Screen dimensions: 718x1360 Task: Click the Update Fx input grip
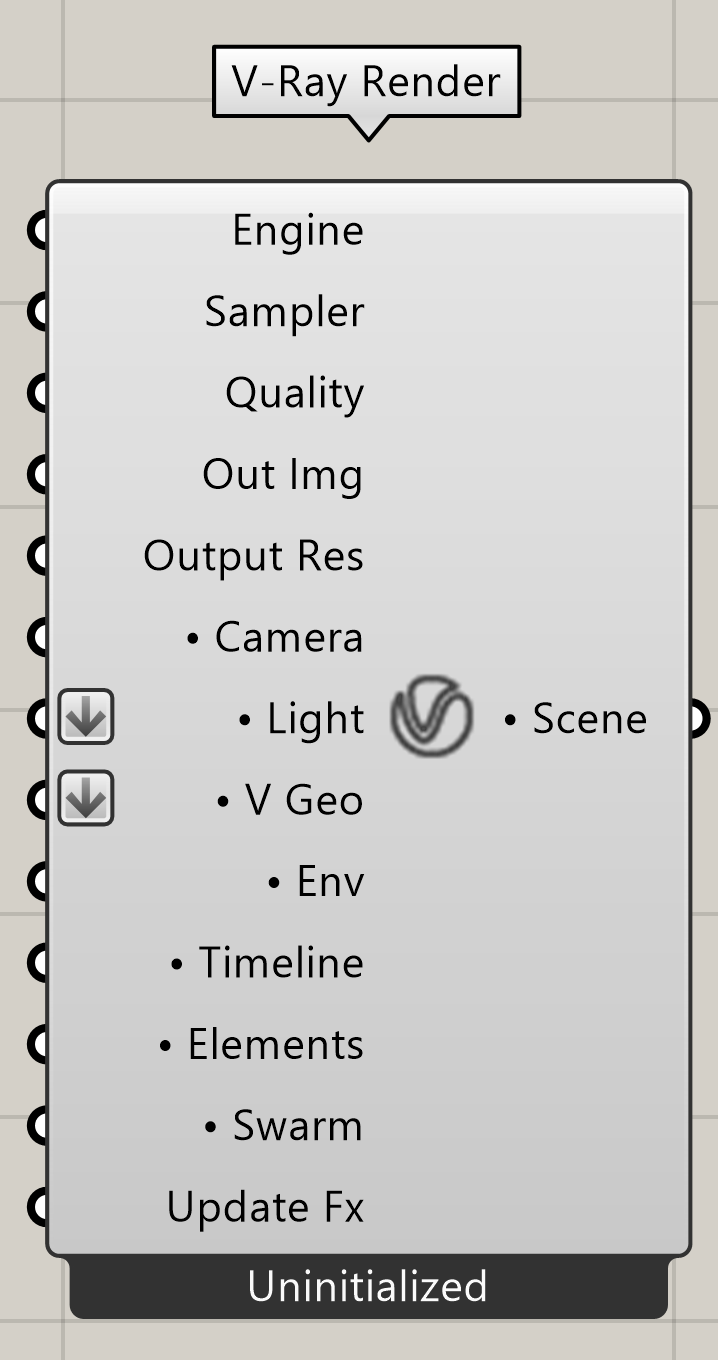37,1207
